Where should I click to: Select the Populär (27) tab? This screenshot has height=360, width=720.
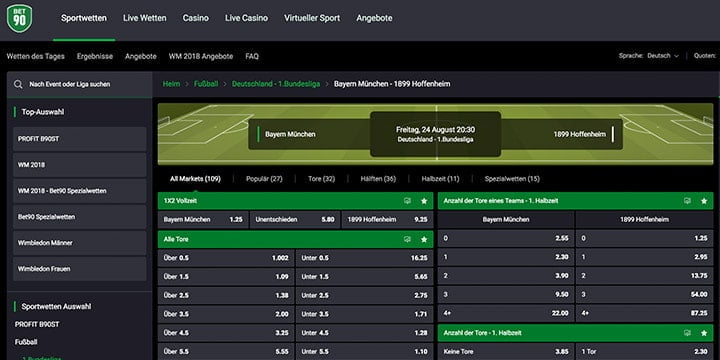(x=264, y=179)
